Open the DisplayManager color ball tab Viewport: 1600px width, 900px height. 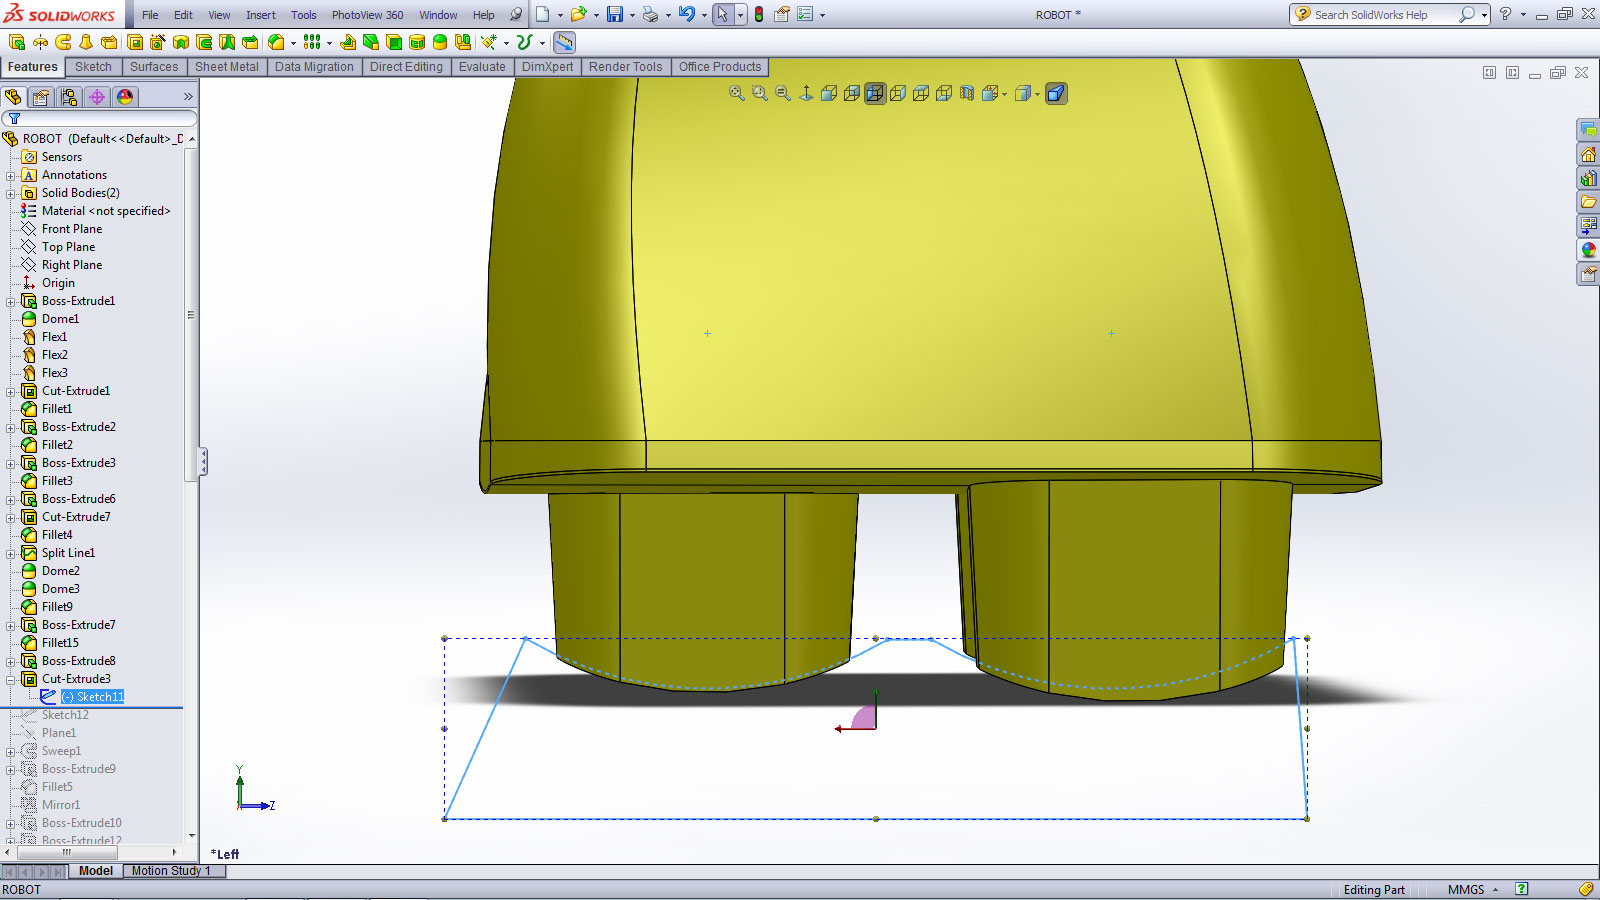tap(124, 97)
